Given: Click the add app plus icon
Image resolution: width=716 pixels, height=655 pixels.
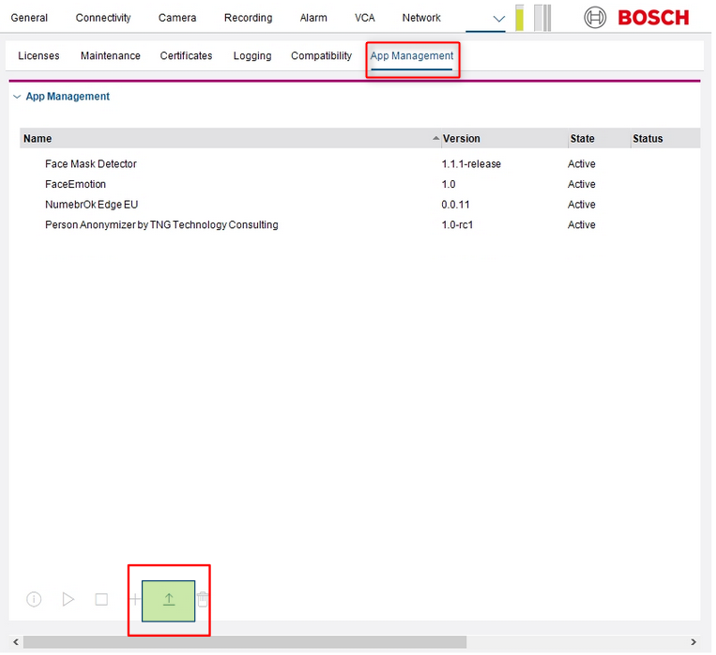Looking at the screenshot, I should [x=135, y=599].
